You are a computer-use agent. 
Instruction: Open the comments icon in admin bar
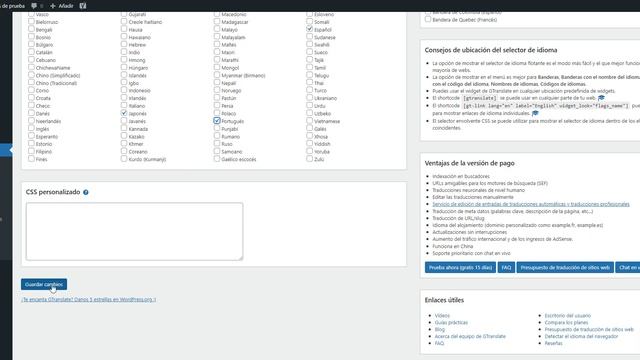[x=34, y=6]
